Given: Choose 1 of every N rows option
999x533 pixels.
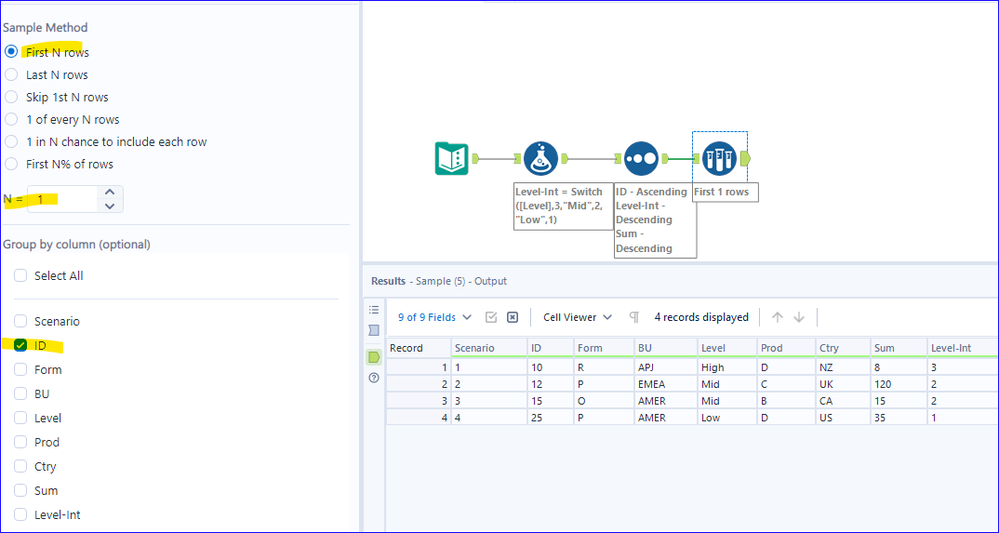Looking at the screenshot, I should (11, 119).
